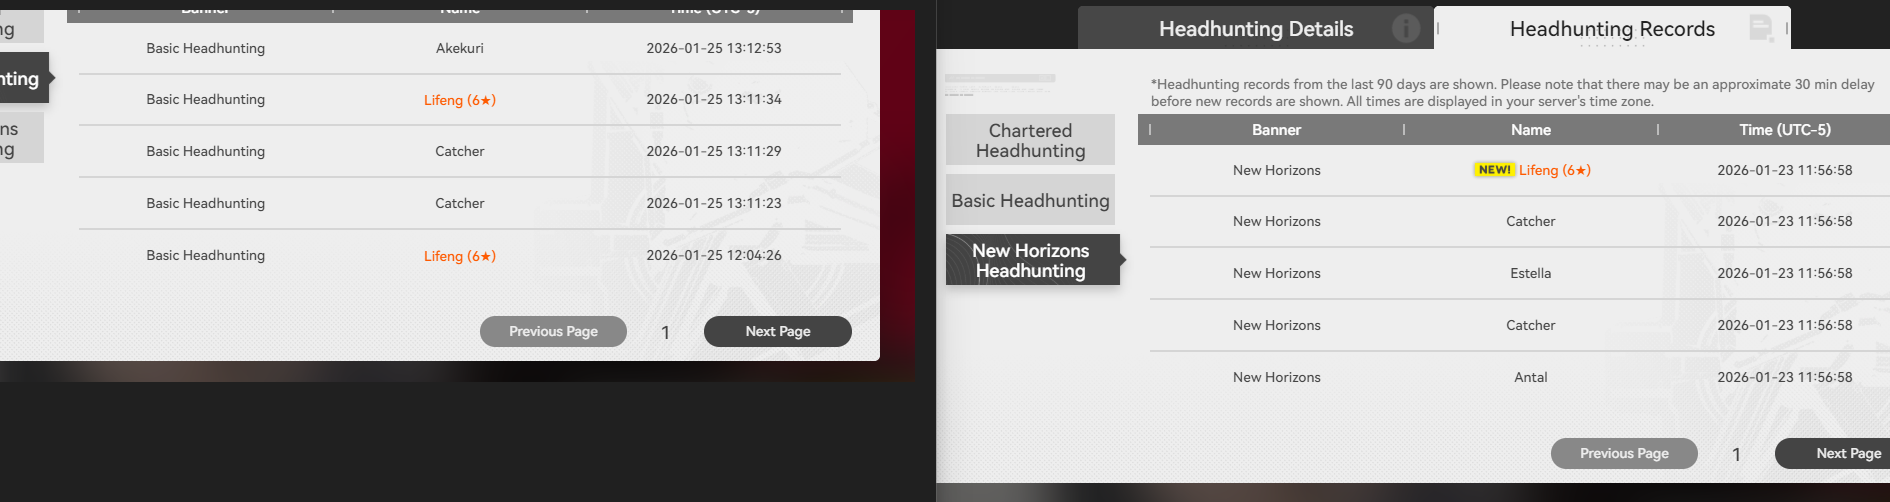The width and height of the screenshot is (1890, 502).
Task: Click New Horizons banner in Estella row
Action: (x=1277, y=273)
